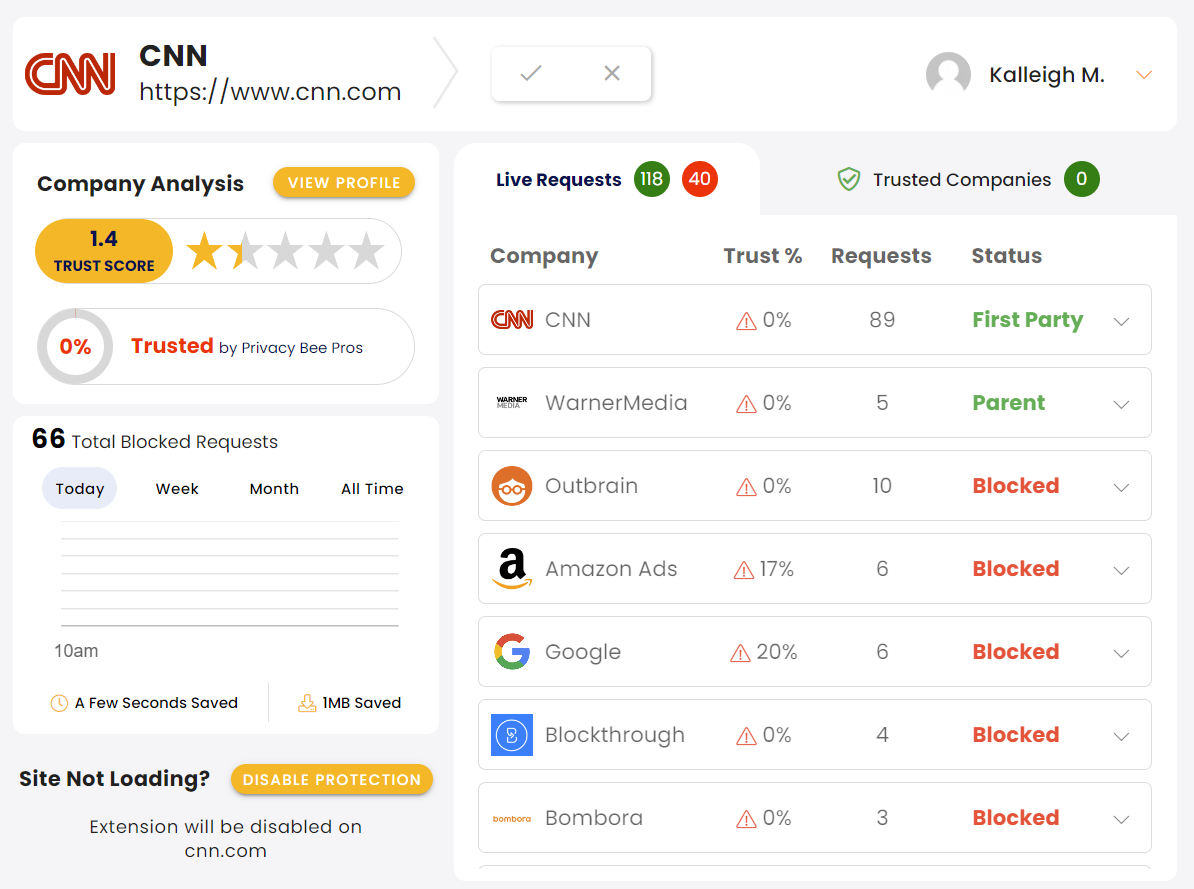This screenshot has height=889, width=1194.
Task: Switch to the Trusted Companies tab
Action: tap(969, 180)
